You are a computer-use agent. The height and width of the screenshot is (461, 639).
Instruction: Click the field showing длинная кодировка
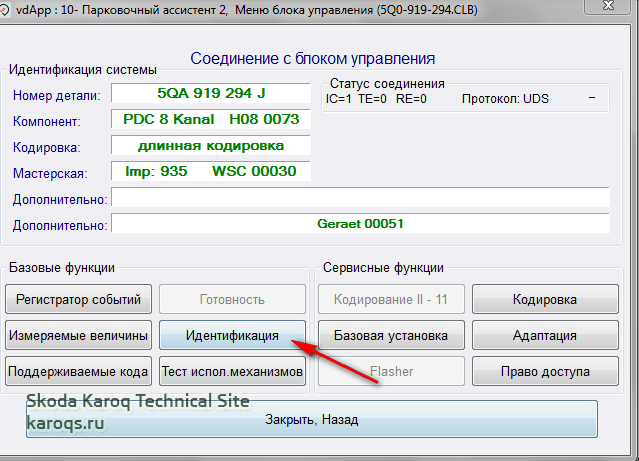tap(210, 146)
